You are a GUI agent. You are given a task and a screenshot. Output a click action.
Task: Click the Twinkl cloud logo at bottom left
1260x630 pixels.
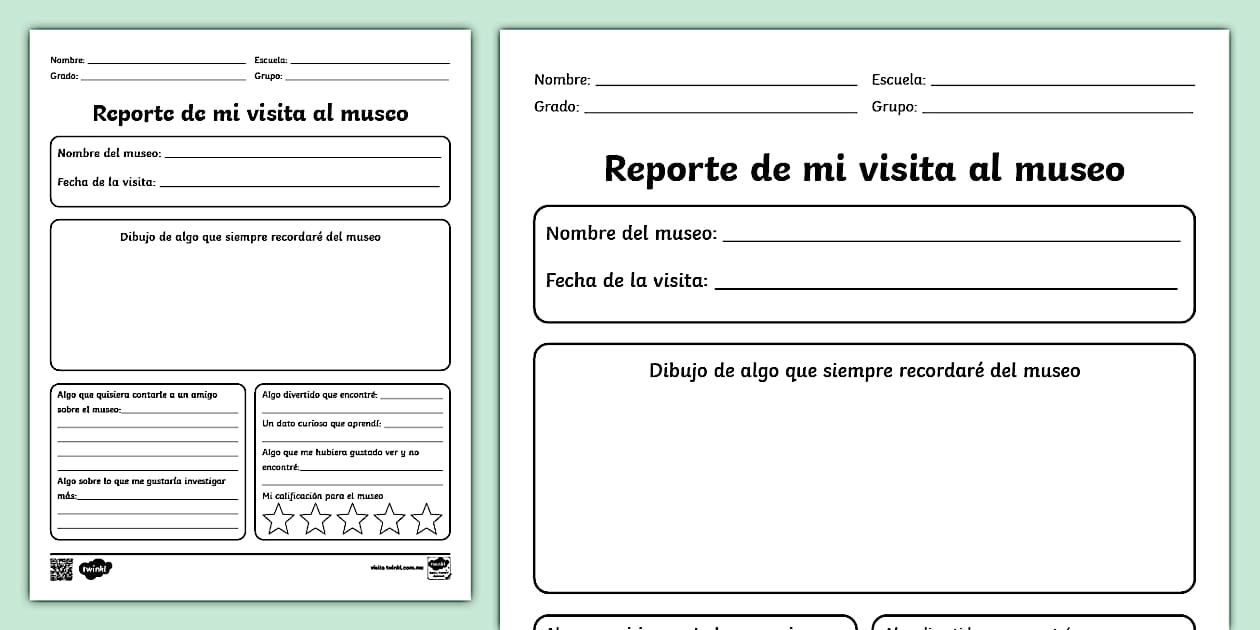96,569
